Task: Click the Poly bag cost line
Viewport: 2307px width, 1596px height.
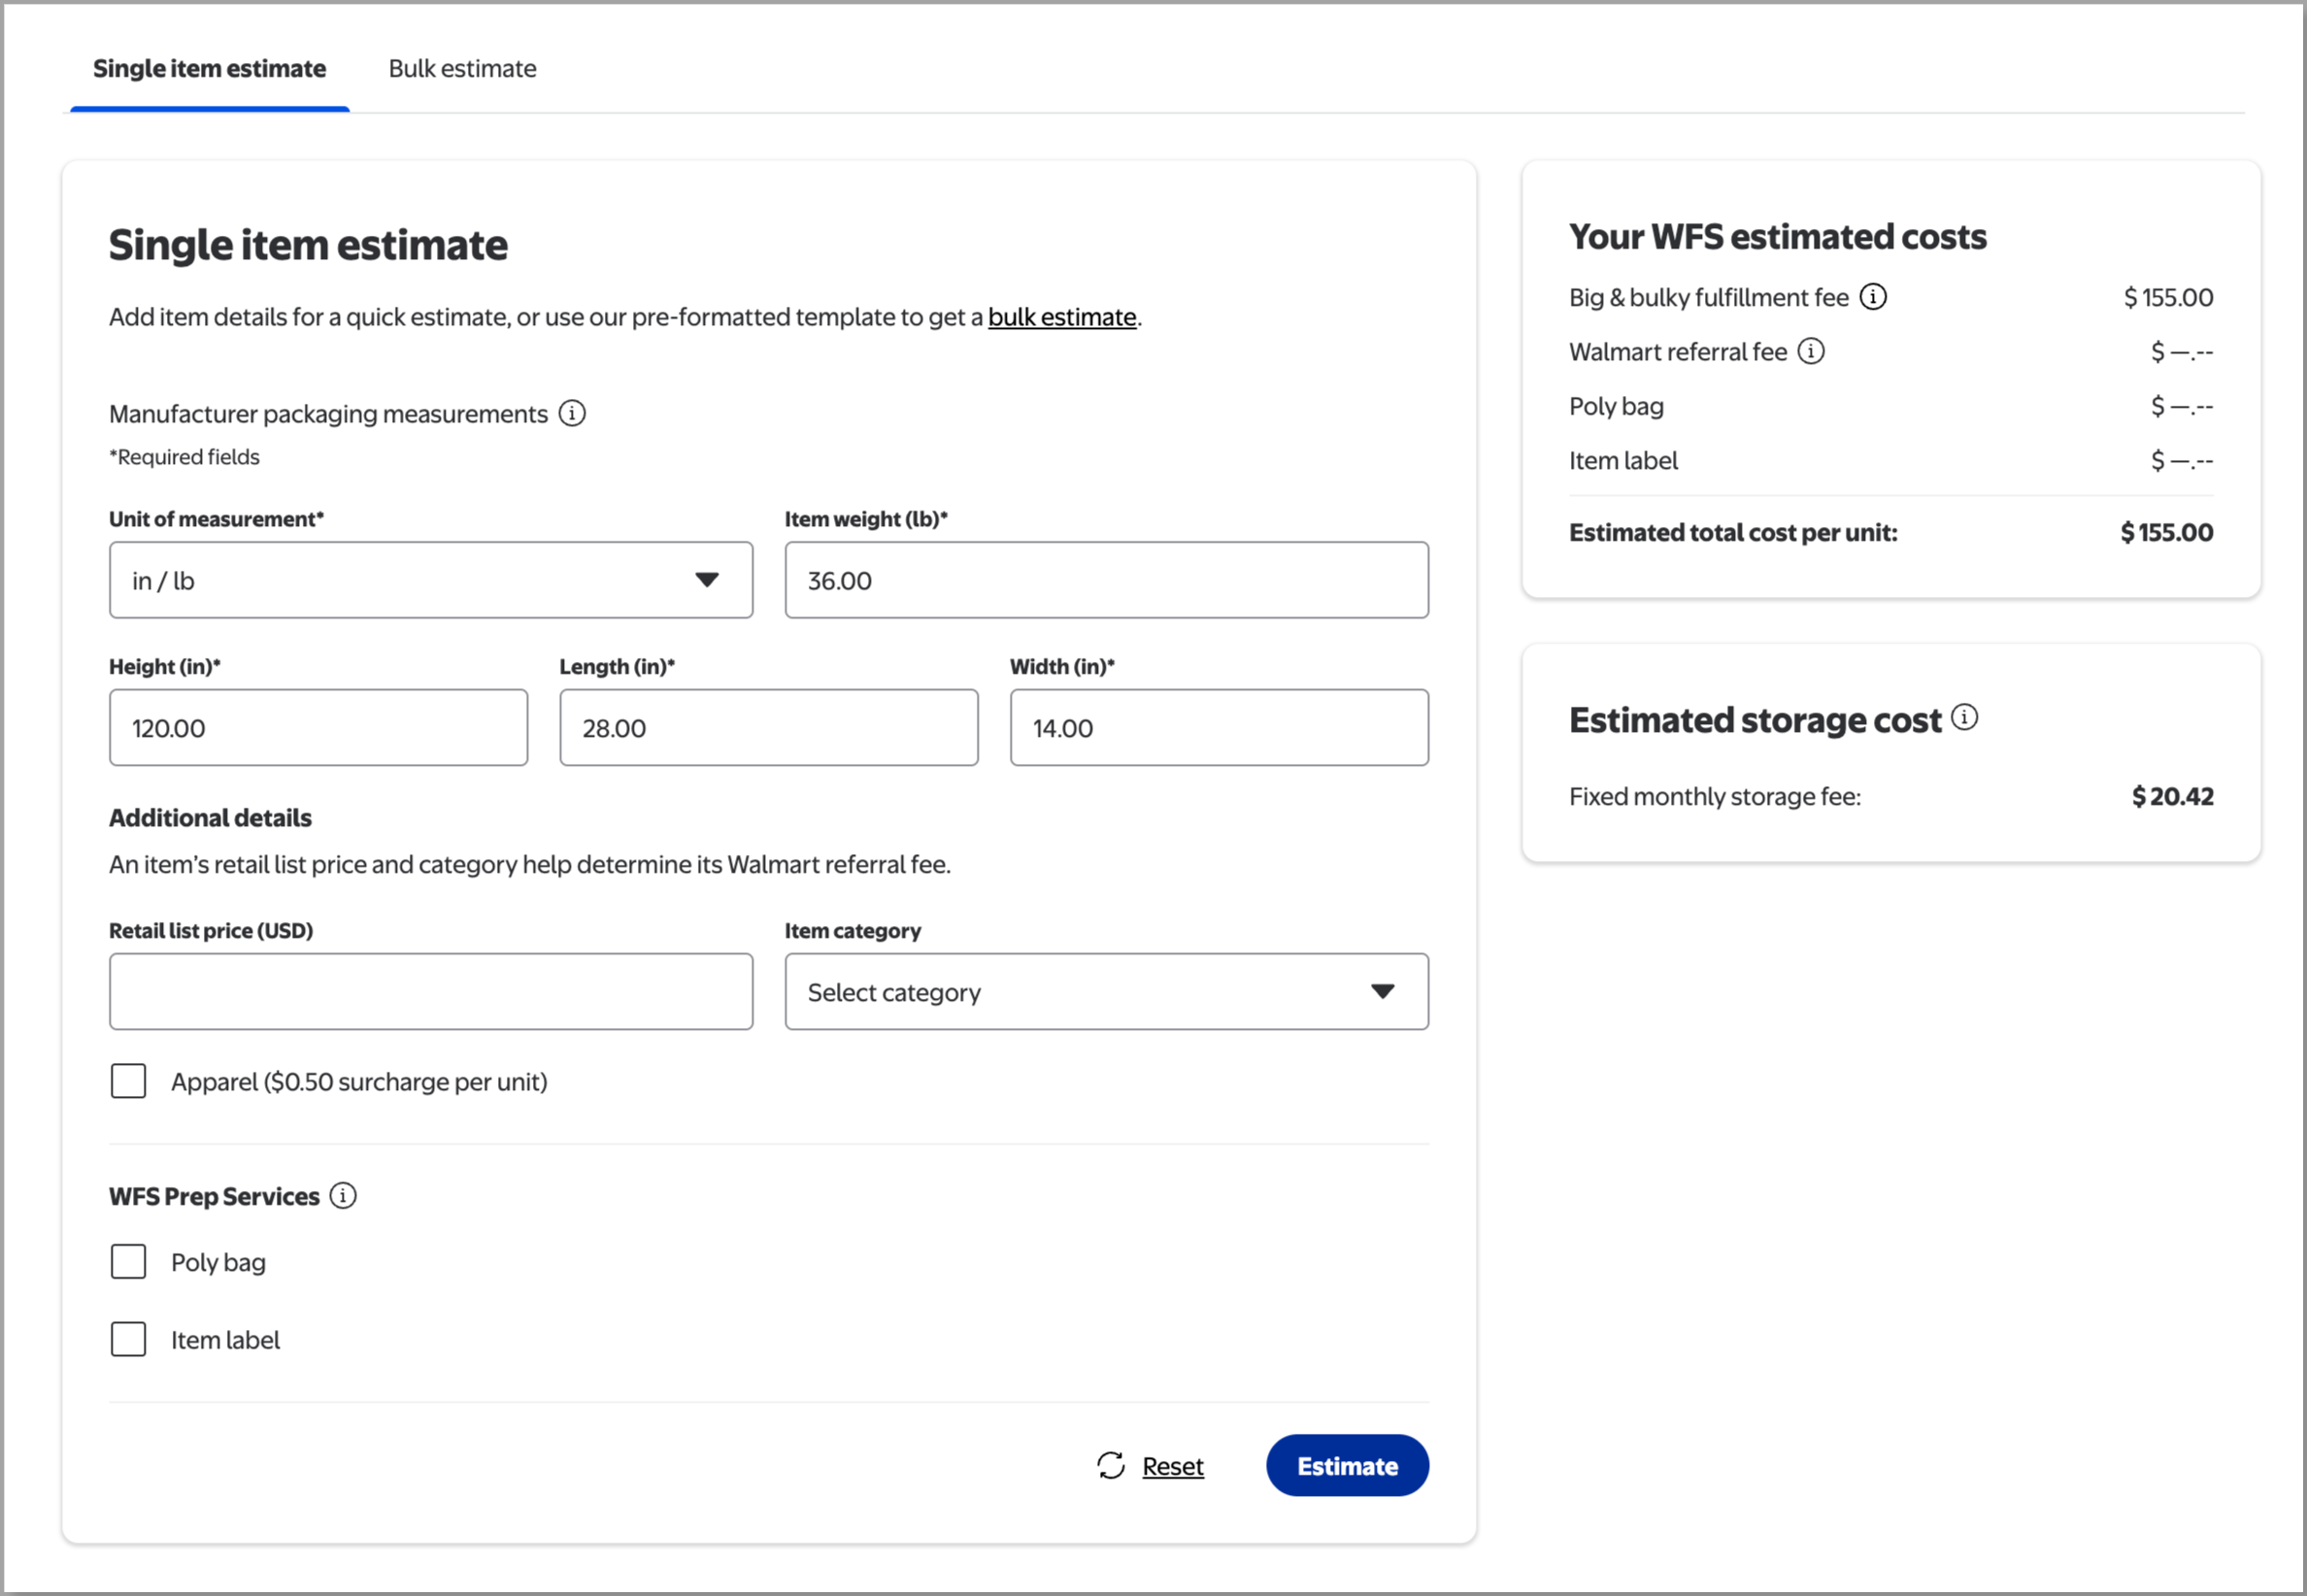Action: [1890, 406]
